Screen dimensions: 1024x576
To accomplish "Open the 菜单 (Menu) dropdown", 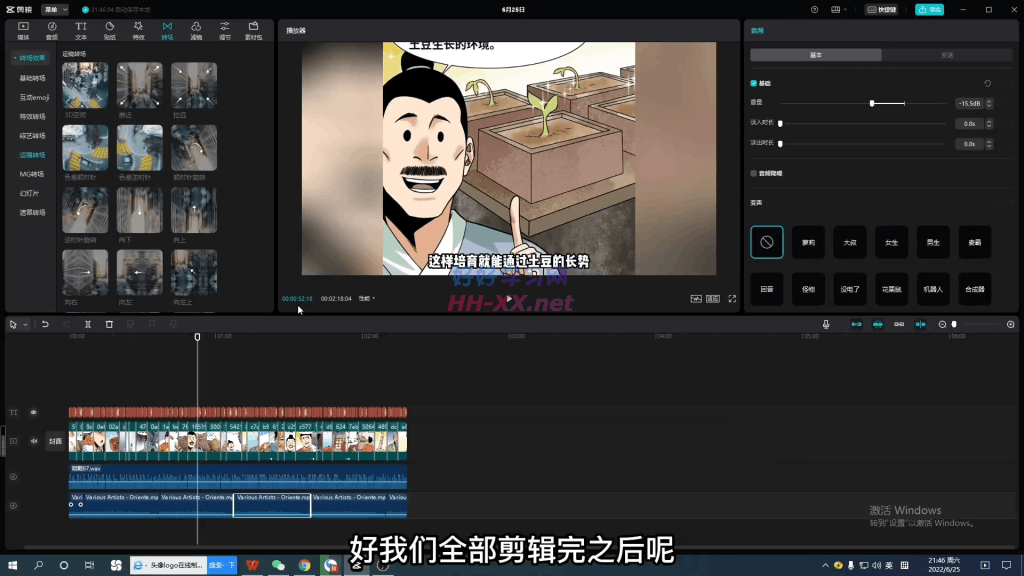I will pyautogui.click(x=55, y=10).
